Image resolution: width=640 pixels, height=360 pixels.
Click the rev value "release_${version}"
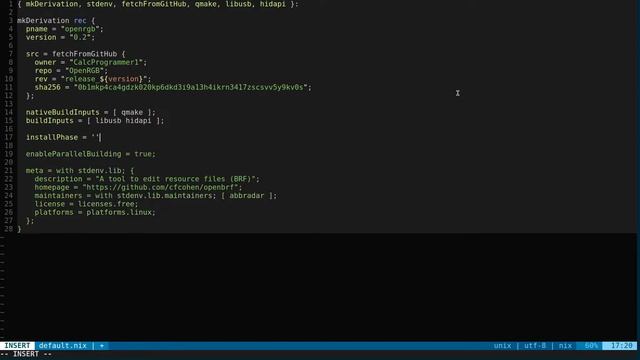[x=104, y=79]
